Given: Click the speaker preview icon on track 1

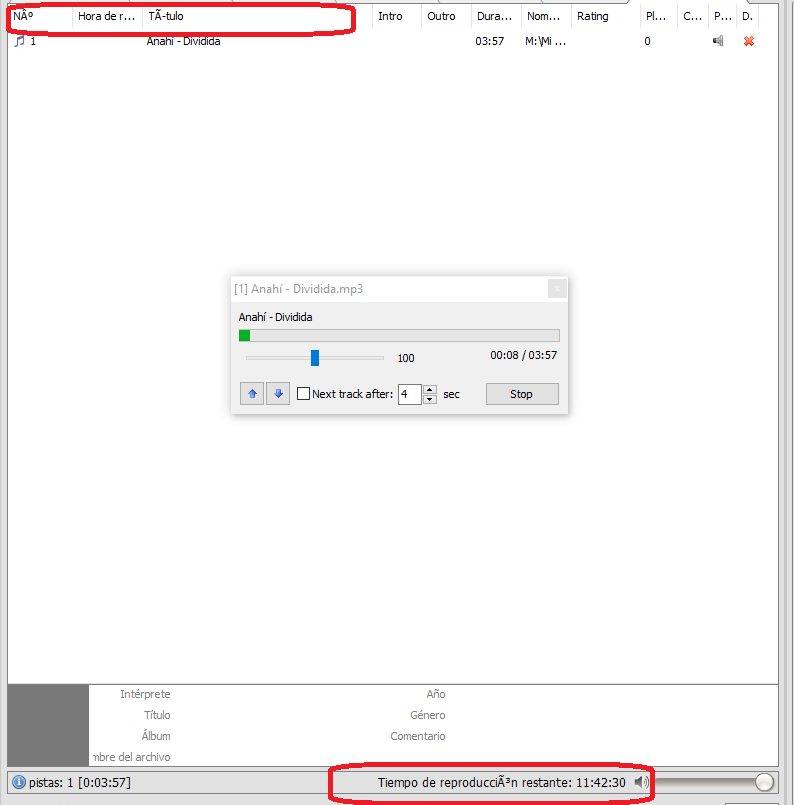Looking at the screenshot, I should [x=718, y=41].
